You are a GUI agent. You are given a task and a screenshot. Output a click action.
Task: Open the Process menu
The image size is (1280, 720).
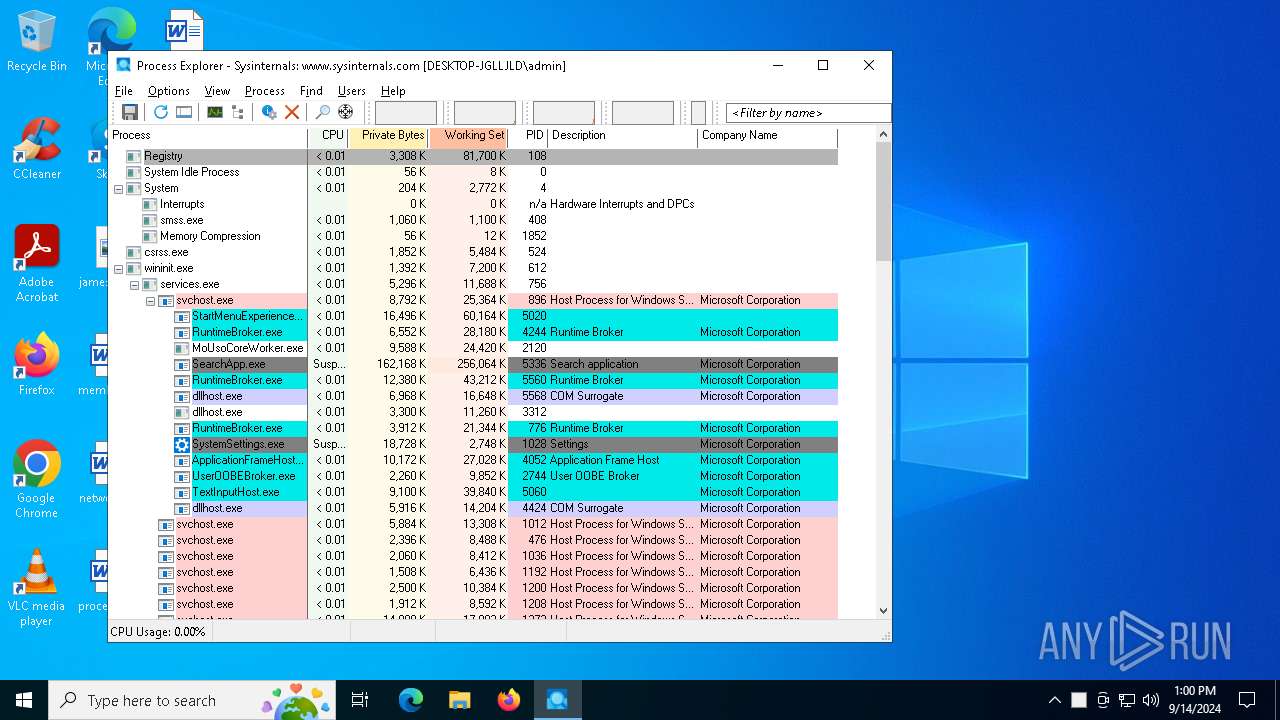pos(265,91)
